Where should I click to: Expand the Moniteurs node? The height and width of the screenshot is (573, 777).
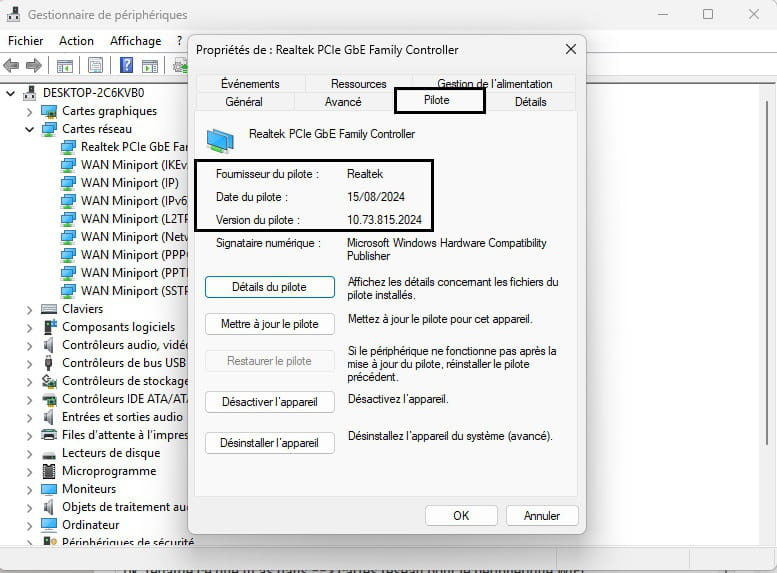[29, 490]
